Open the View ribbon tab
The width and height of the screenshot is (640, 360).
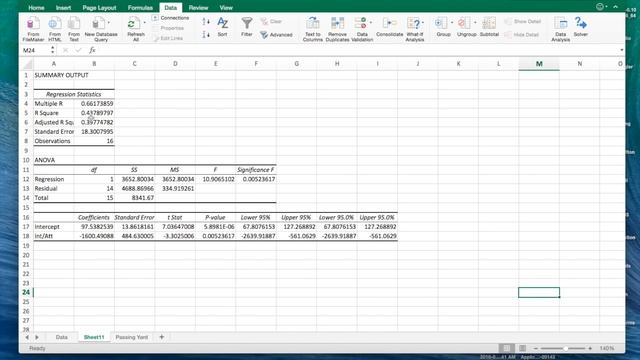226,8
